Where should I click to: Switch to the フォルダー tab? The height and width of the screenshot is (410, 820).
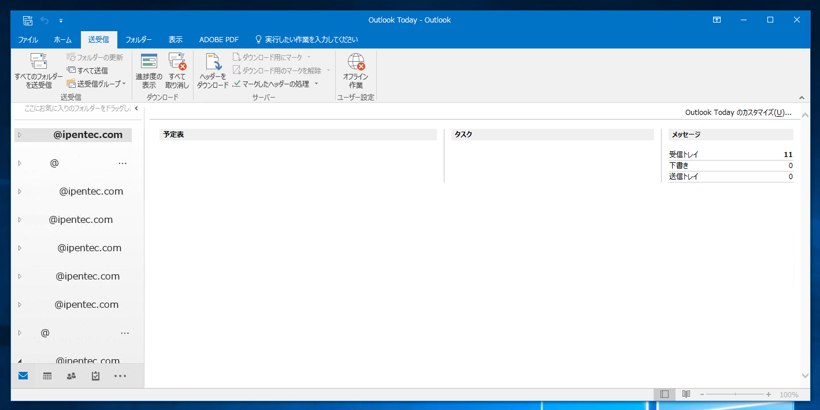(x=139, y=40)
